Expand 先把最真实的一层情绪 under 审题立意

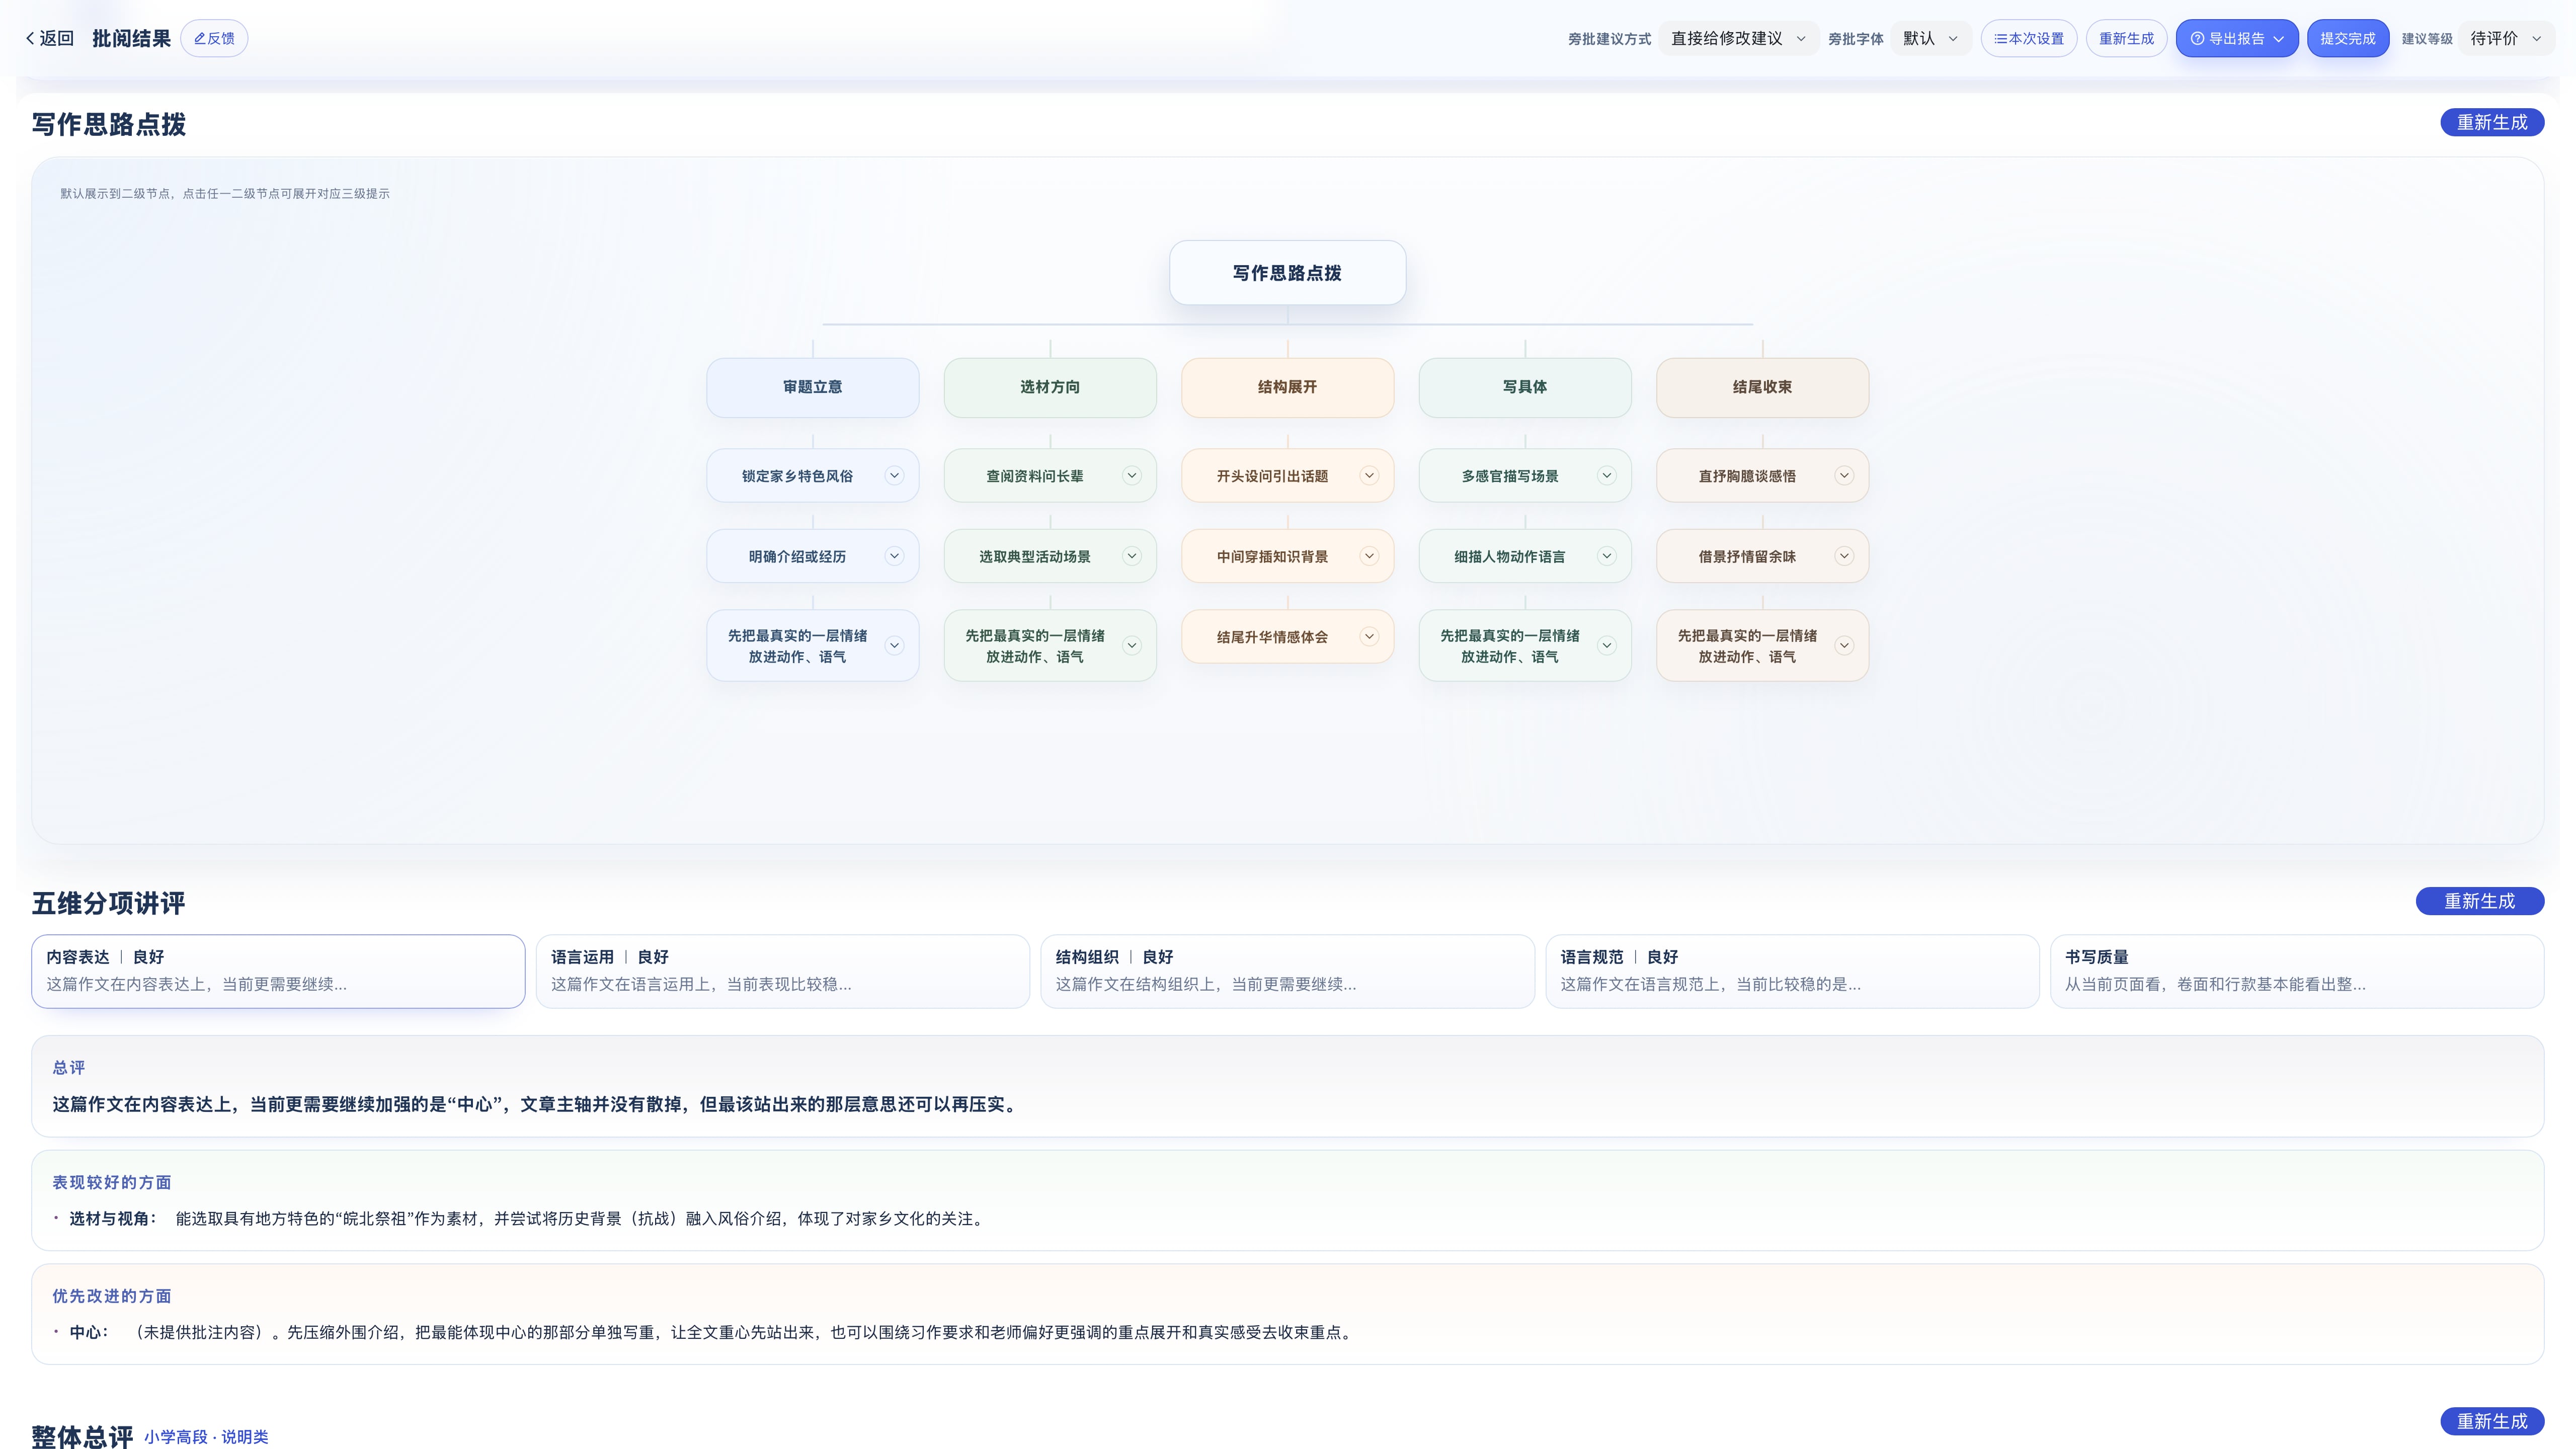click(894, 646)
